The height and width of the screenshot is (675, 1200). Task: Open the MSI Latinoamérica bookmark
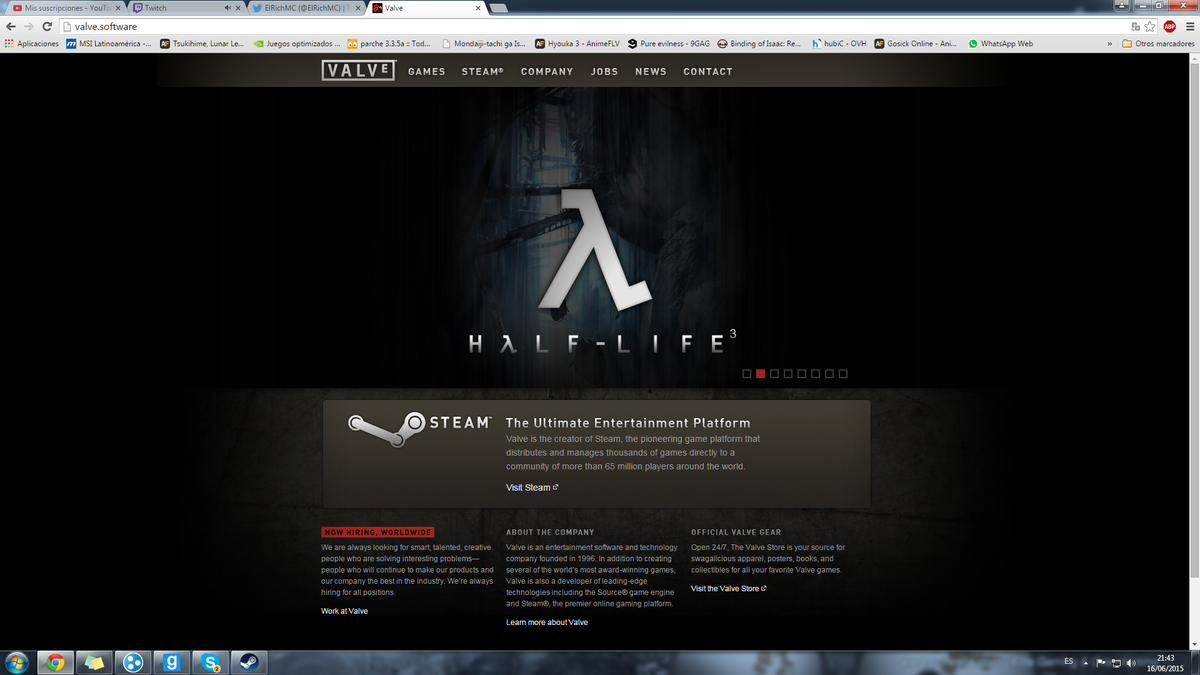coord(109,44)
